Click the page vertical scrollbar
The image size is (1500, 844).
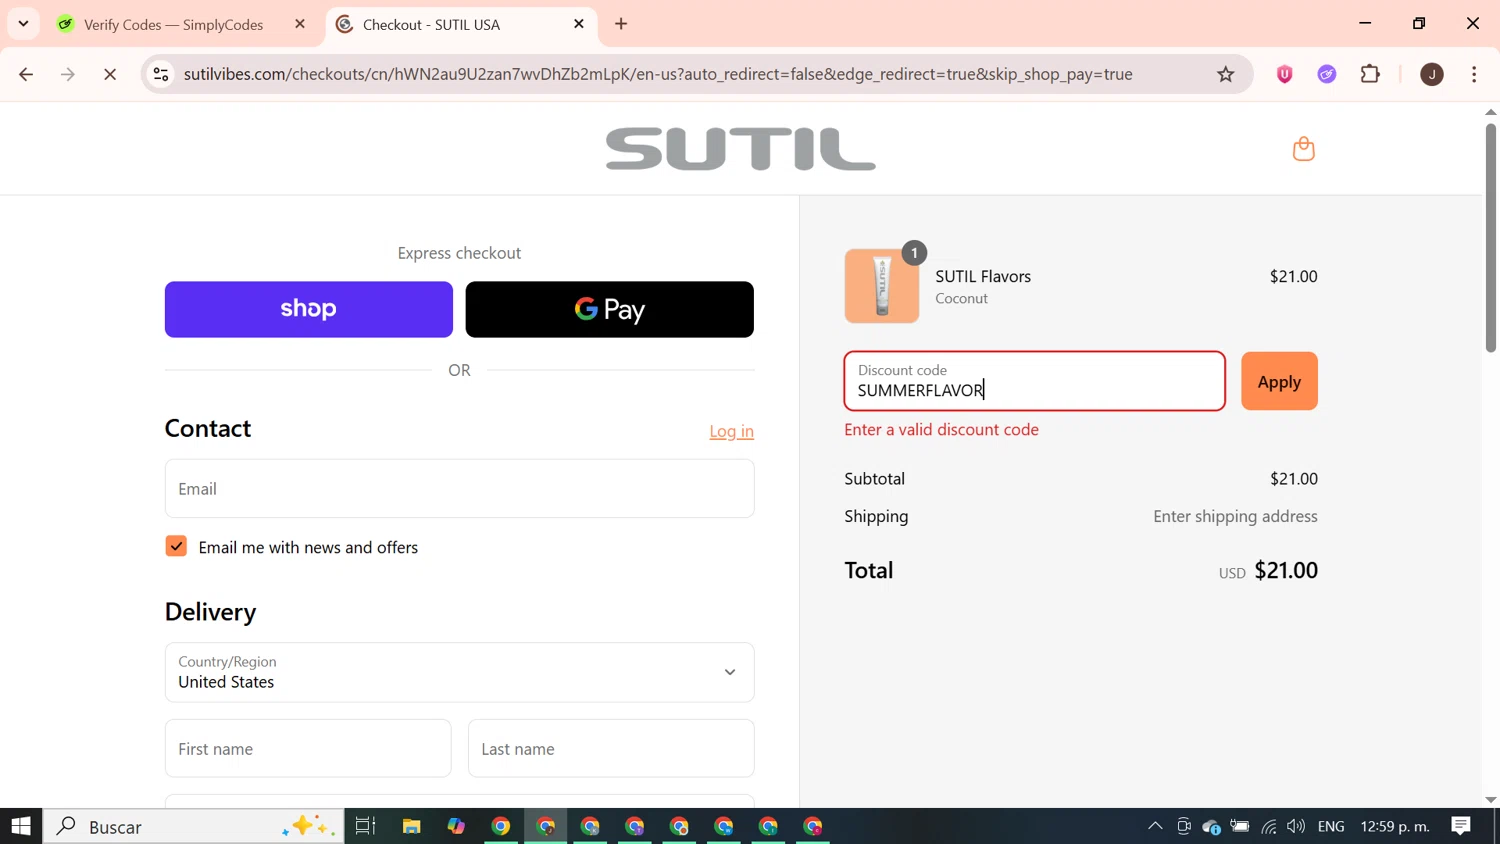tap(1490, 238)
